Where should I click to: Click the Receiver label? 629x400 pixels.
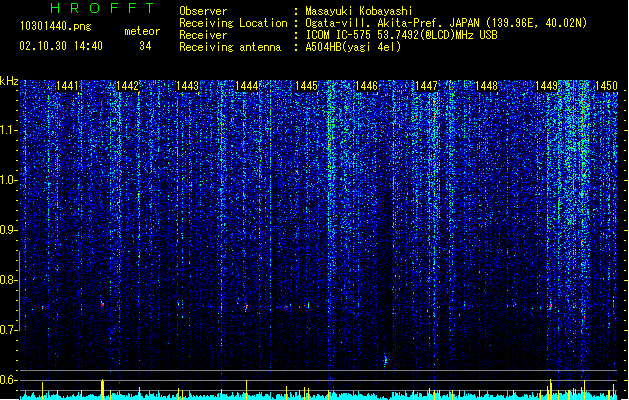pos(203,35)
